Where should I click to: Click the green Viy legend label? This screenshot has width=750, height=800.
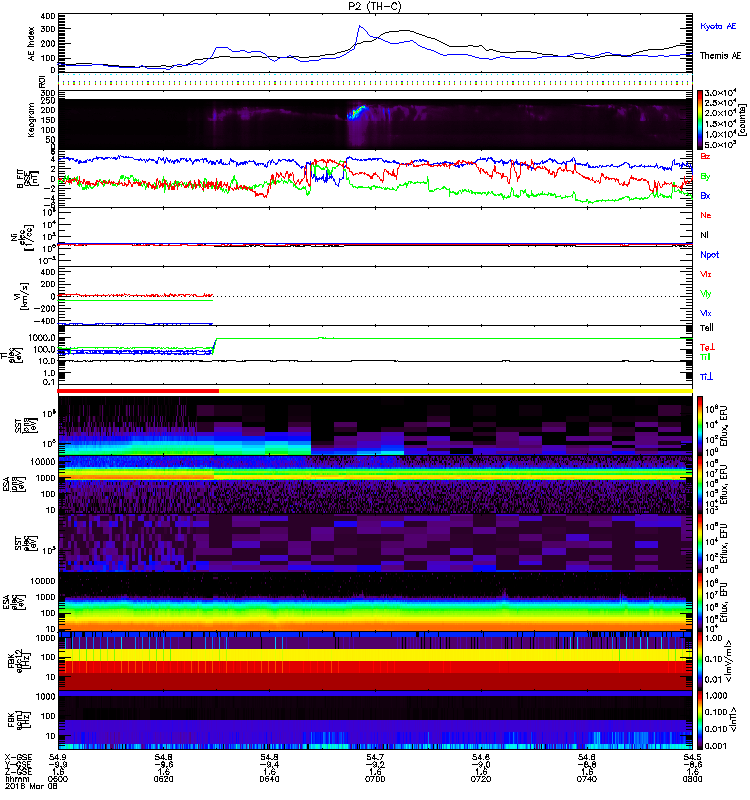pyautogui.click(x=706, y=294)
